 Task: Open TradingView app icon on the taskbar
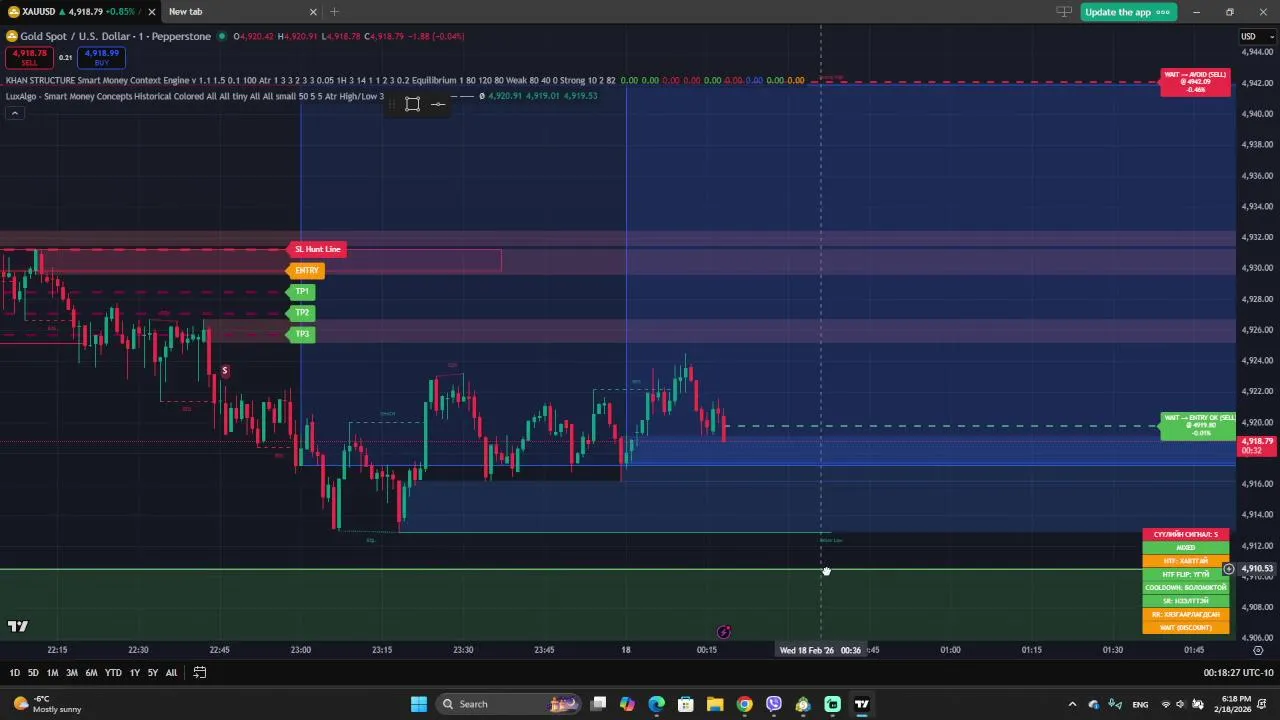(861, 704)
